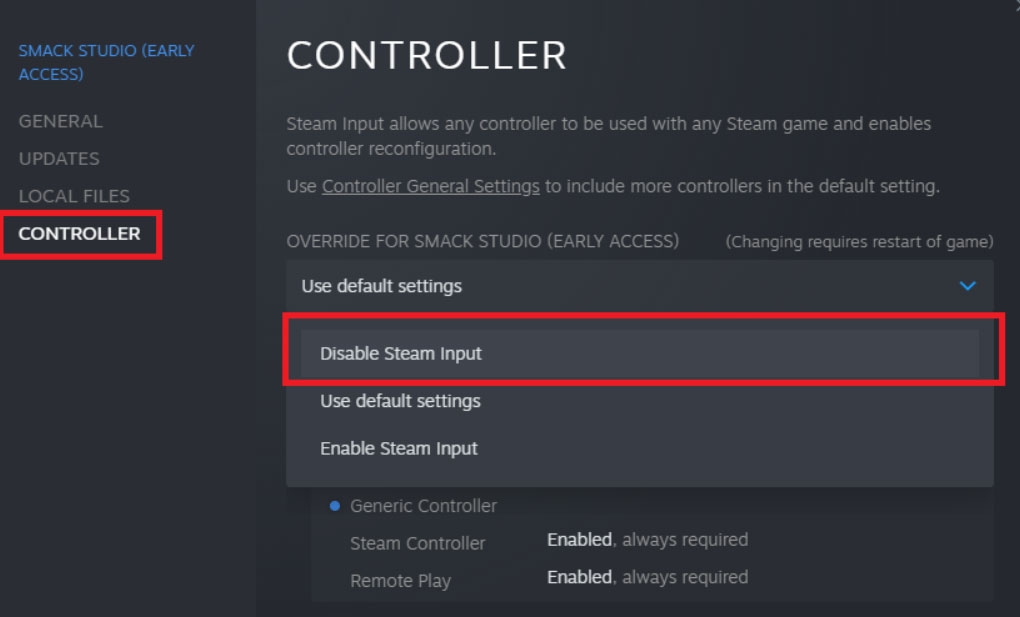Choose Disable Steam Input option
The height and width of the screenshot is (617, 1020).
(401, 353)
